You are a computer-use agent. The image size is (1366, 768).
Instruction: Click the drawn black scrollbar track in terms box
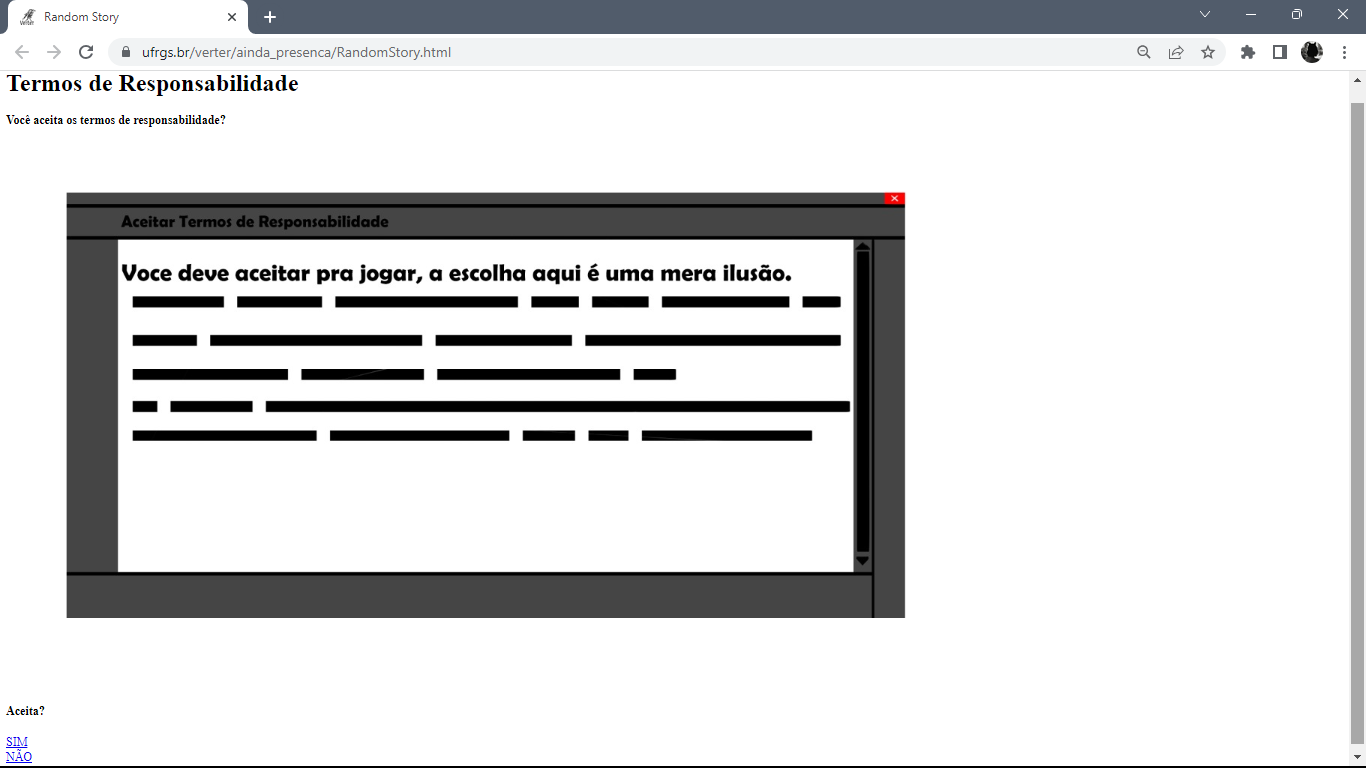click(x=863, y=402)
